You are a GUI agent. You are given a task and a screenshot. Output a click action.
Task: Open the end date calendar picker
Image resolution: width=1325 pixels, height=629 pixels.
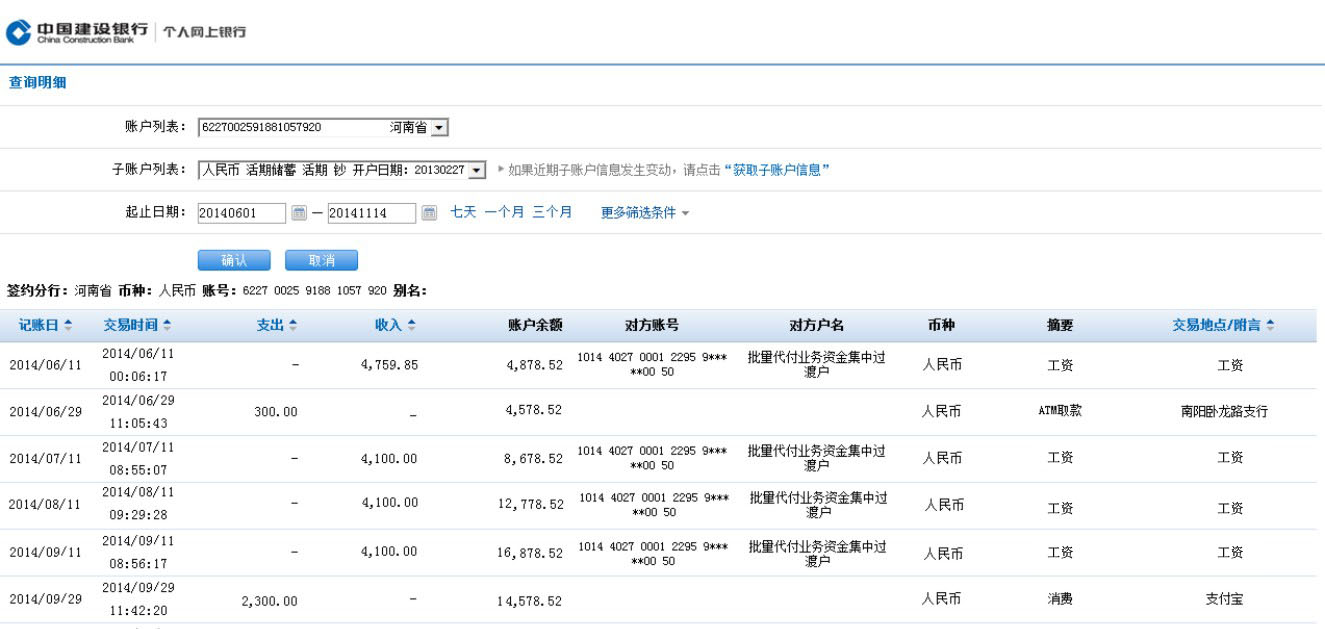pyautogui.click(x=429, y=212)
